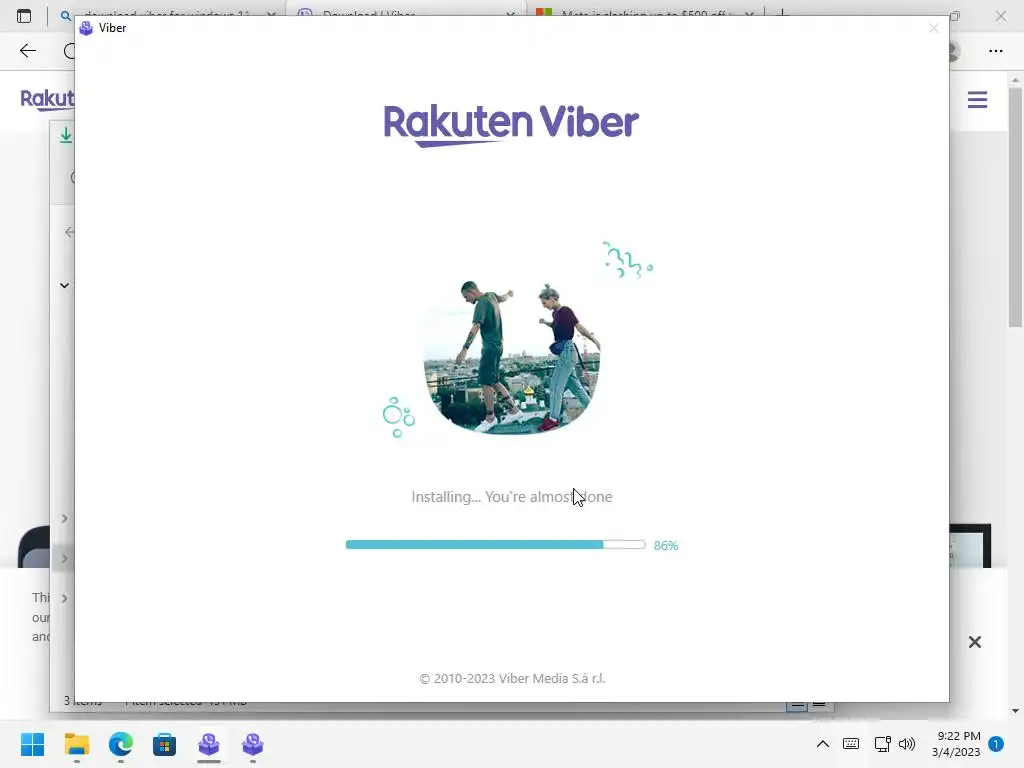Click the scroll down arrow in Edge
The image size is (1024, 768).
point(1015,711)
